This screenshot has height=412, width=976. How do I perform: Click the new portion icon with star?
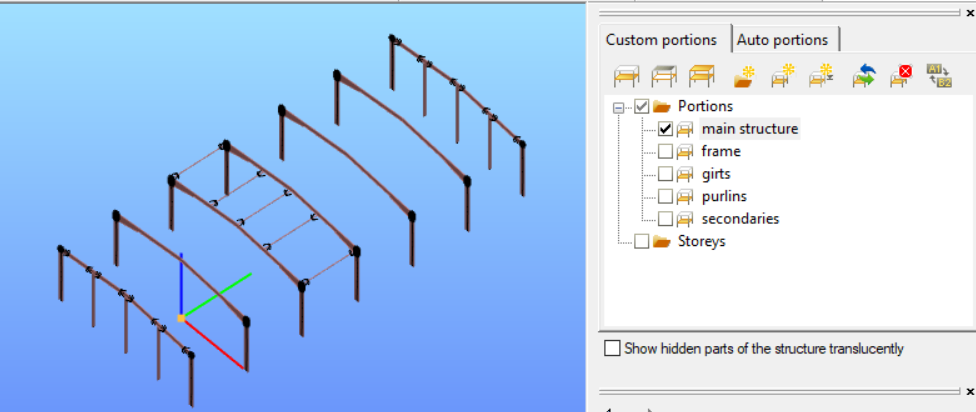point(783,77)
